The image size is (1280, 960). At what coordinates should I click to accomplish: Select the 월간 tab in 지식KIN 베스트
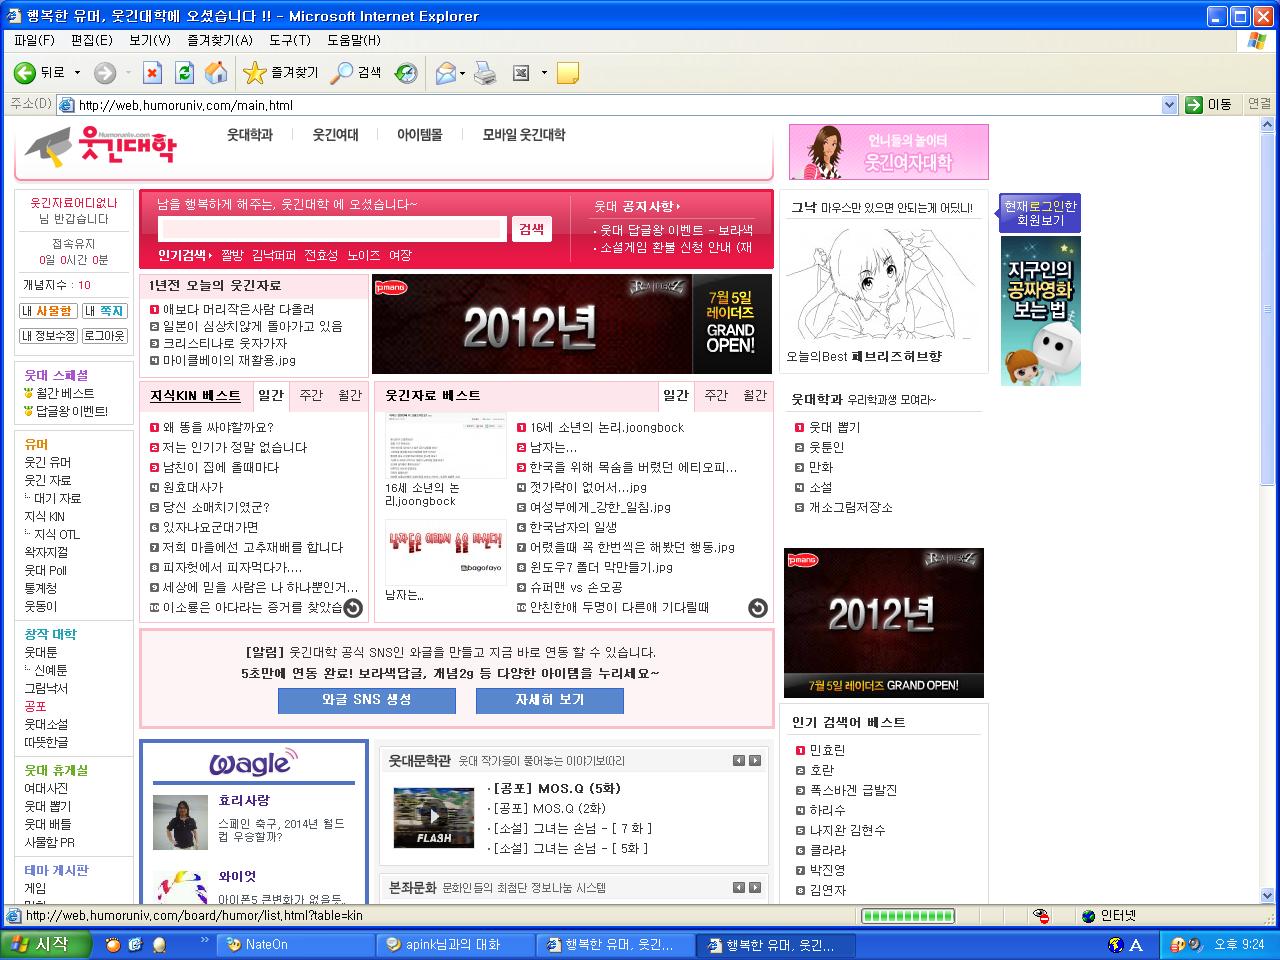point(350,396)
